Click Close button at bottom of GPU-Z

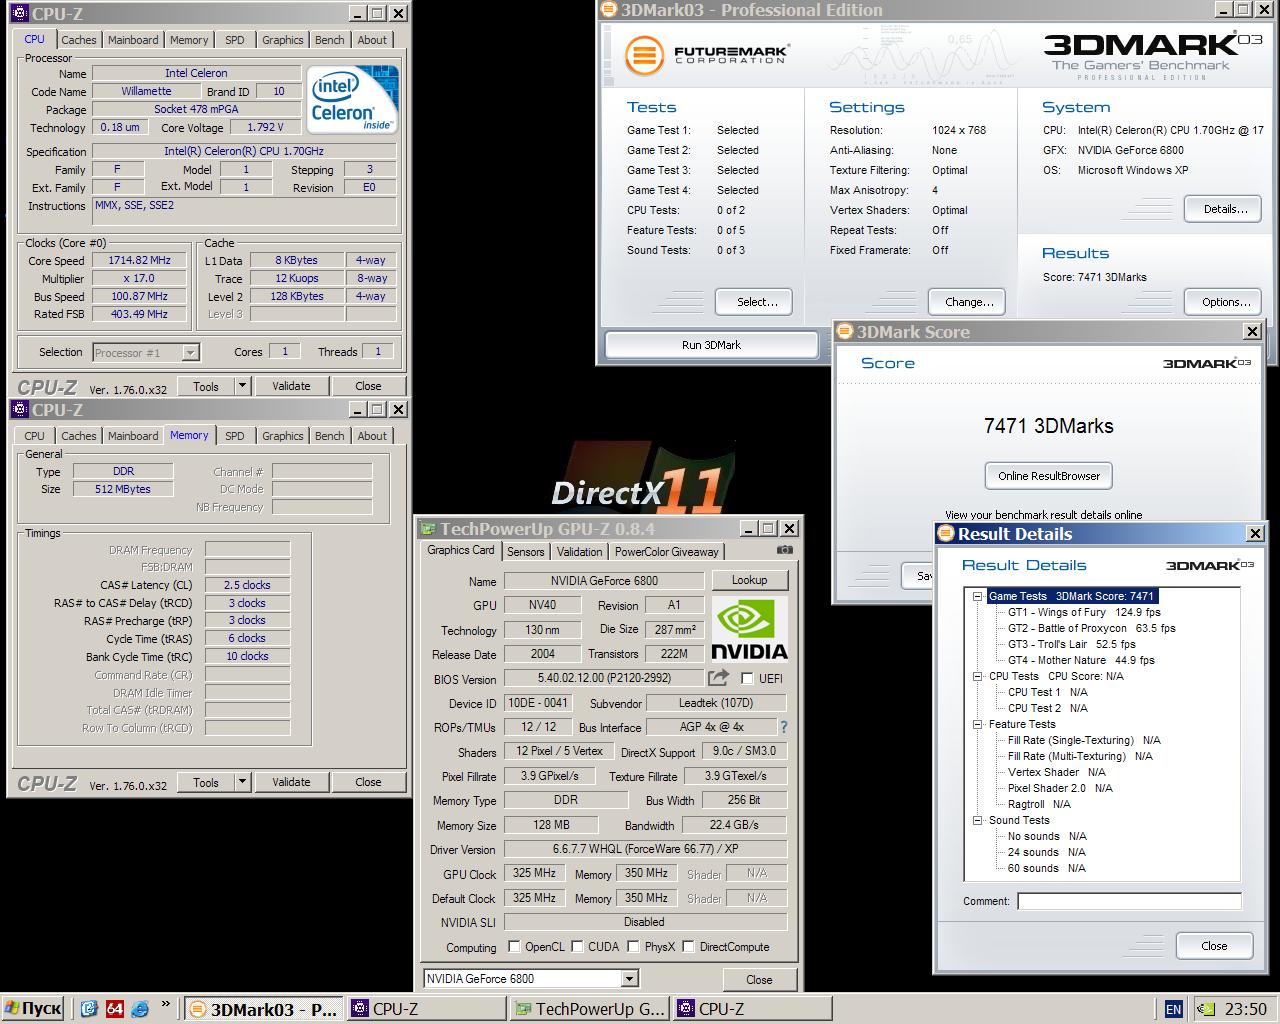[x=759, y=980]
